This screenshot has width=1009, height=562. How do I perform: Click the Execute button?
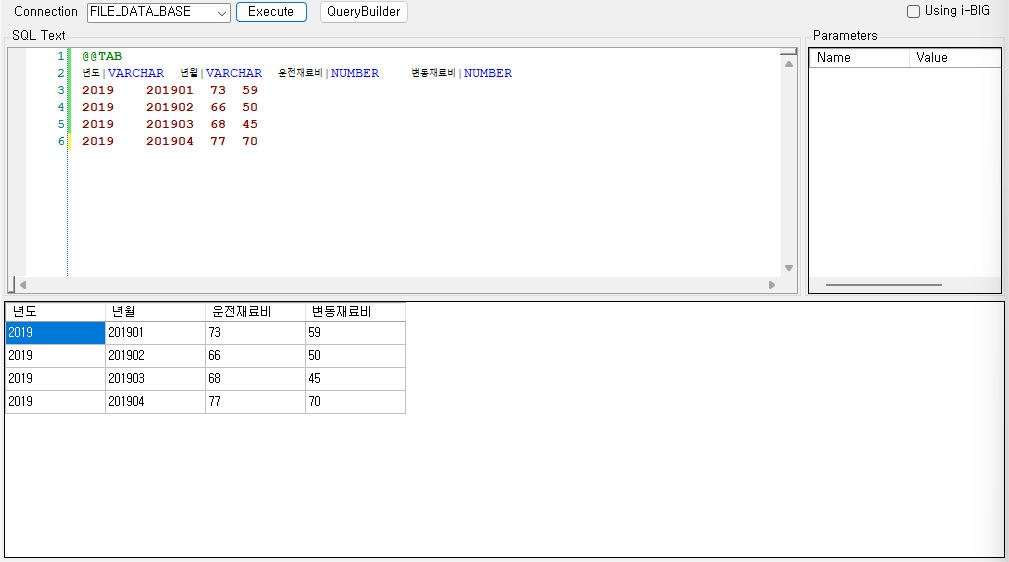pos(271,12)
